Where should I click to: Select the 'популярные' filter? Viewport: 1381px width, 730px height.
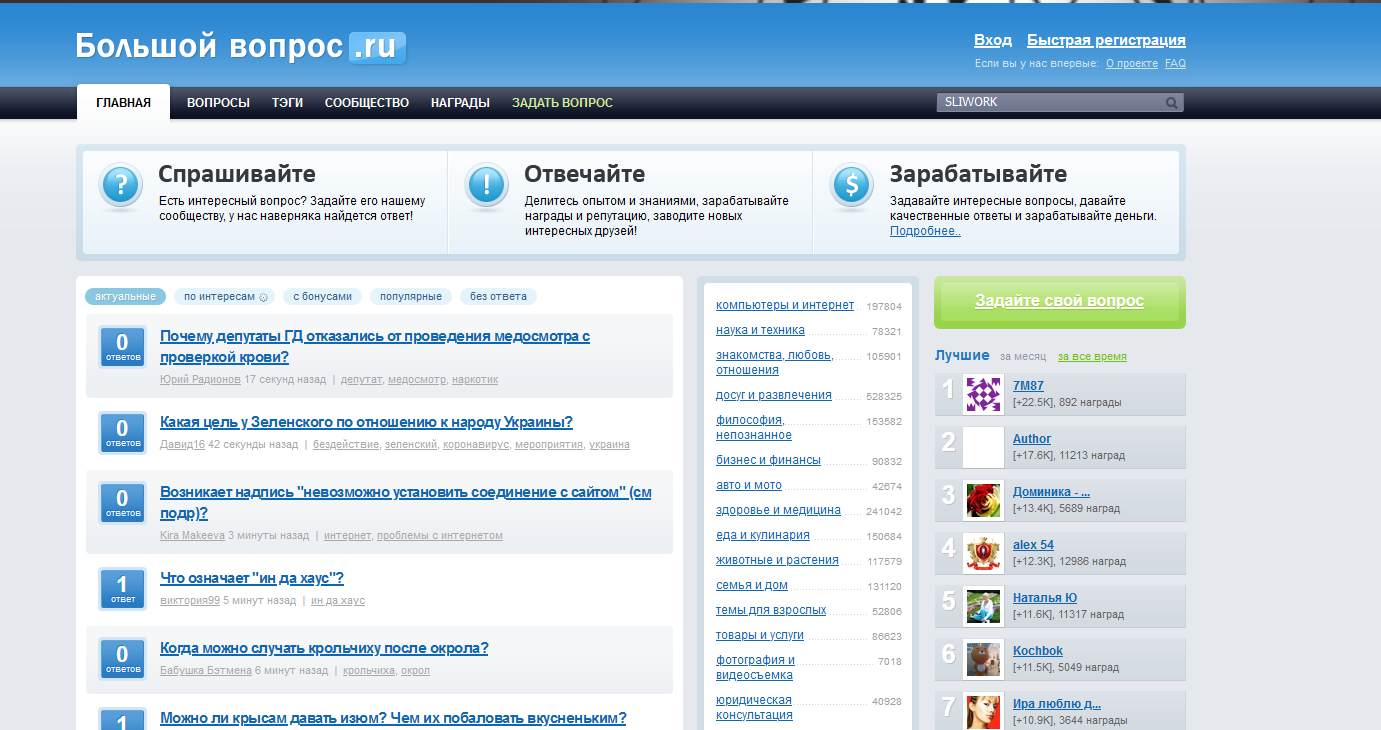click(x=411, y=297)
